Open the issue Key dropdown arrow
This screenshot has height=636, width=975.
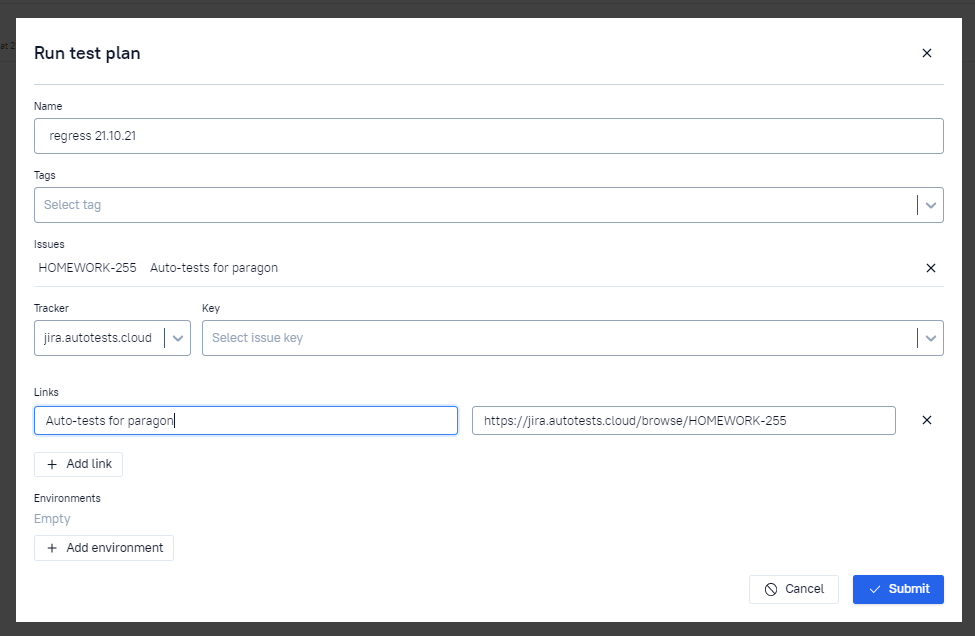[x=930, y=338]
